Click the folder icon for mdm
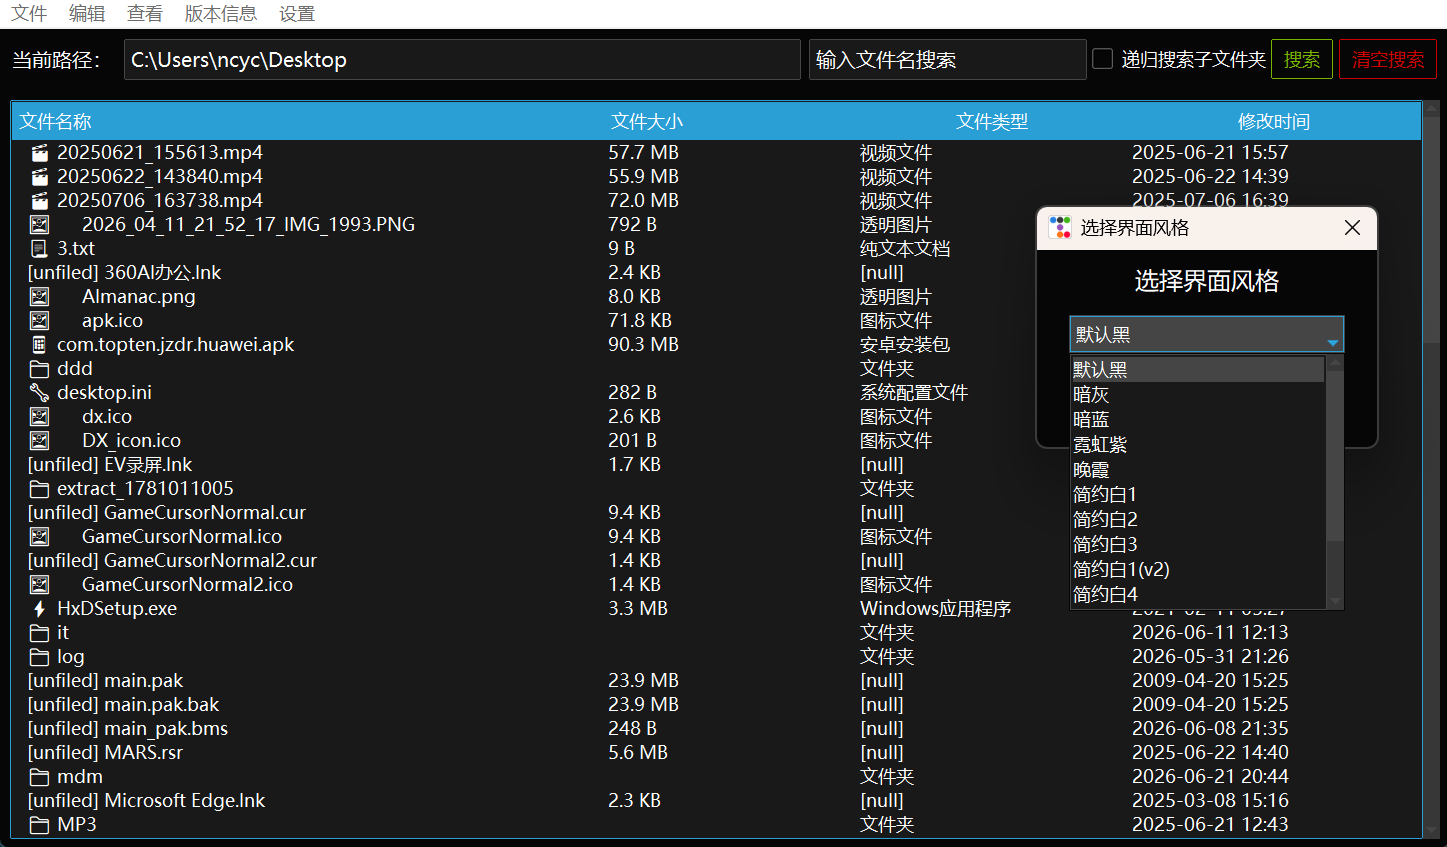Image resolution: width=1447 pixels, height=847 pixels. (x=39, y=777)
